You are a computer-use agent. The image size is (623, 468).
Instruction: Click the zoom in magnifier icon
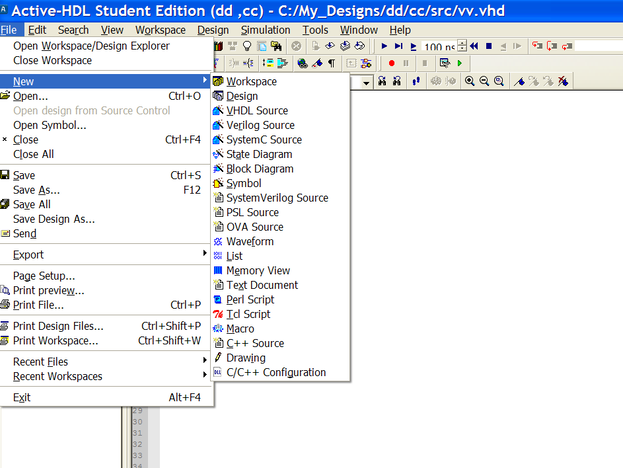pos(470,81)
